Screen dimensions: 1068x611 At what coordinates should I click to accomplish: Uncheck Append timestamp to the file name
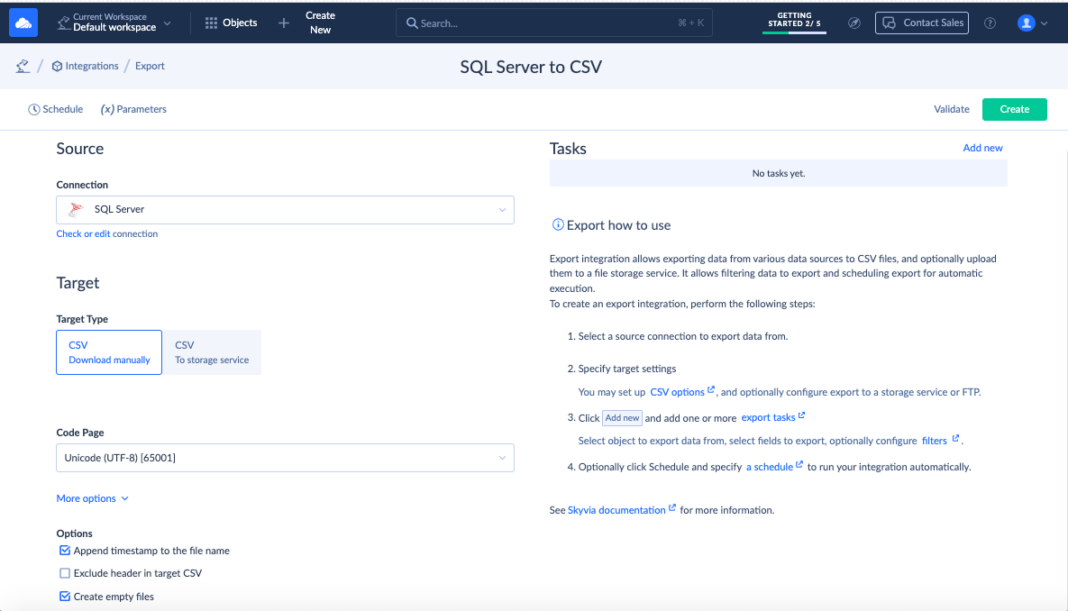[65, 550]
